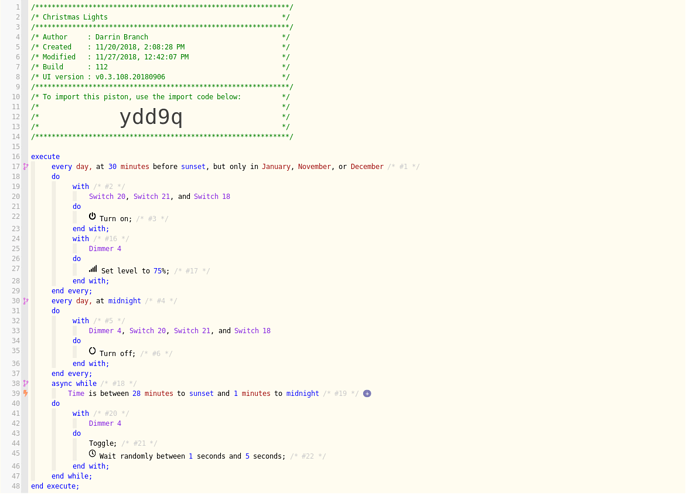This screenshot has height=495, width=690.
Task: Click 'end every;' on line 37
Action: coord(72,374)
